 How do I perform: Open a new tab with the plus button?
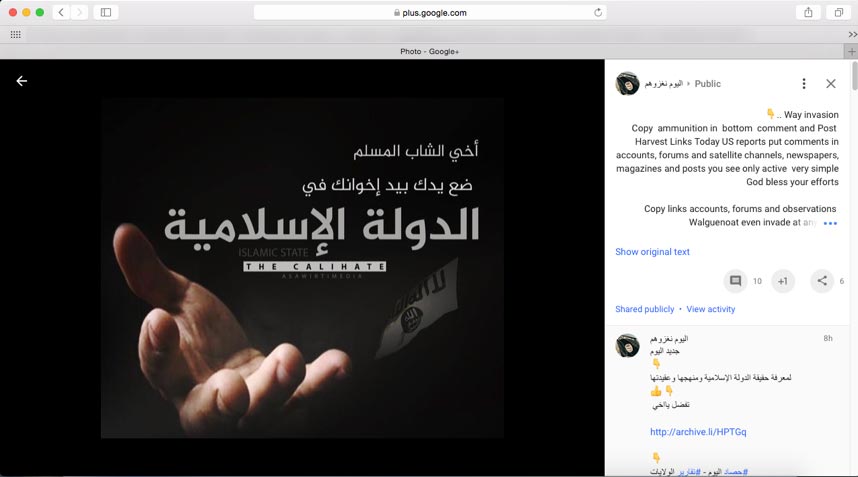click(x=851, y=51)
